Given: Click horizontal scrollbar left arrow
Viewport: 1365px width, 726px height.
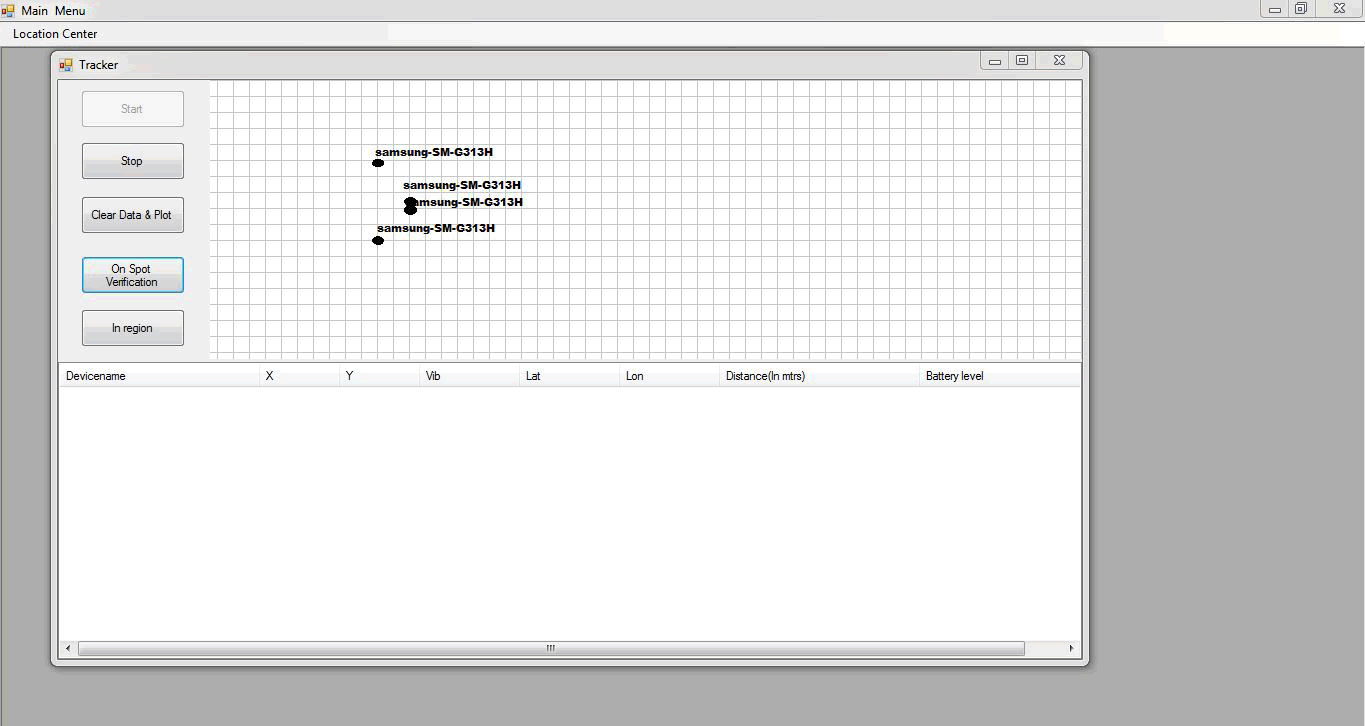Looking at the screenshot, I should pyautogui.click(x=68, y=648).
